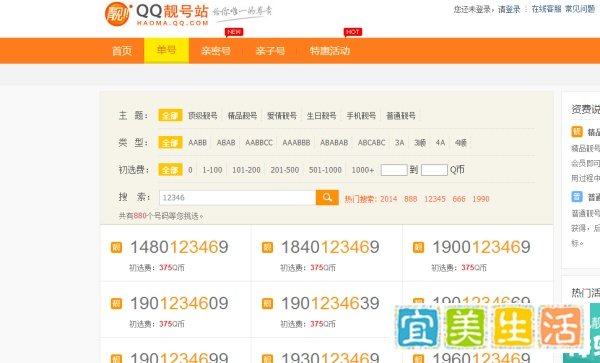Click the 靓 badge next to 1901234609
The image size is (600, 363).
point(116,304)
